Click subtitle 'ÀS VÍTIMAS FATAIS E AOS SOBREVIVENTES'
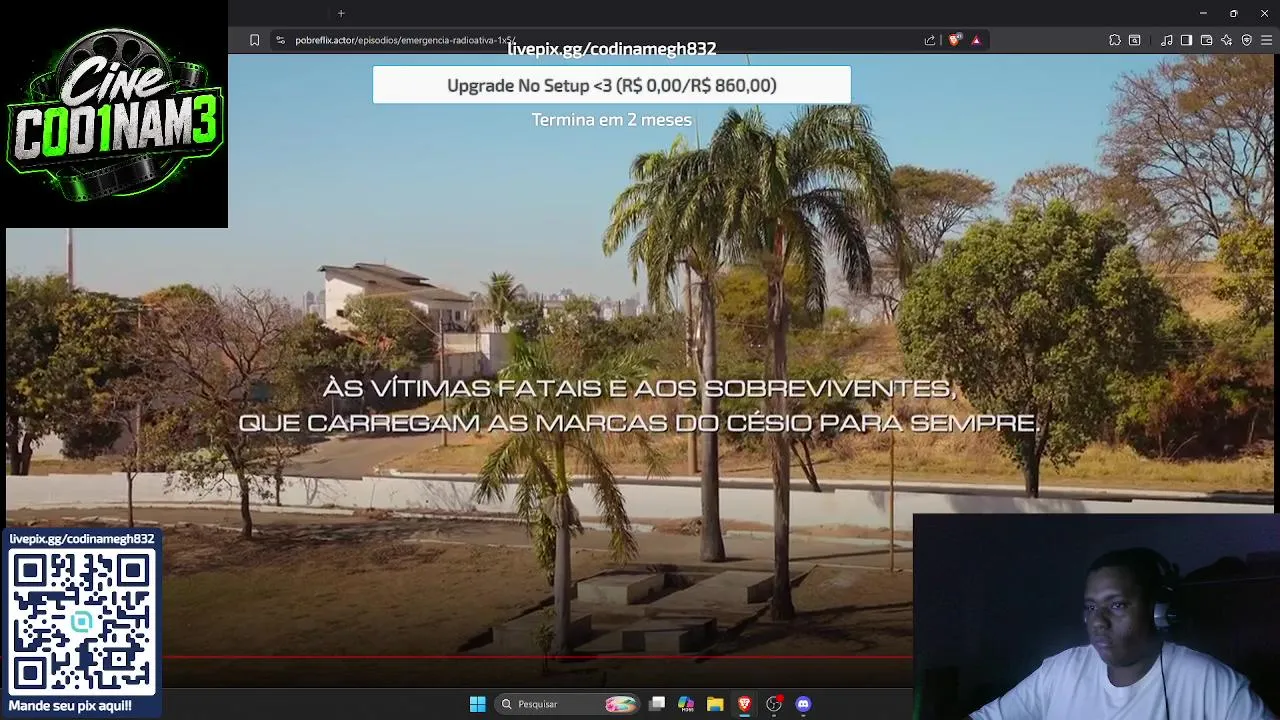This screenshot has height=720, width=1280. click(x=639, y=388)
